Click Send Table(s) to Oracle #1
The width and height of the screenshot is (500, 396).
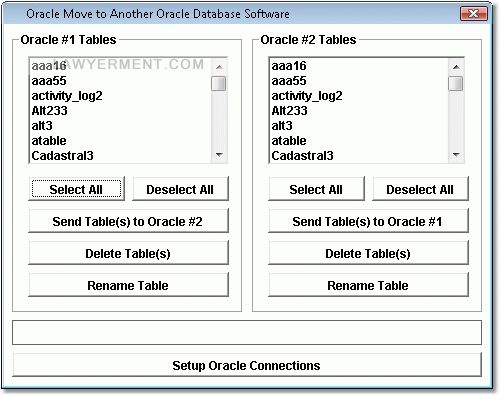pyautogui.click(x=368, y=221)
